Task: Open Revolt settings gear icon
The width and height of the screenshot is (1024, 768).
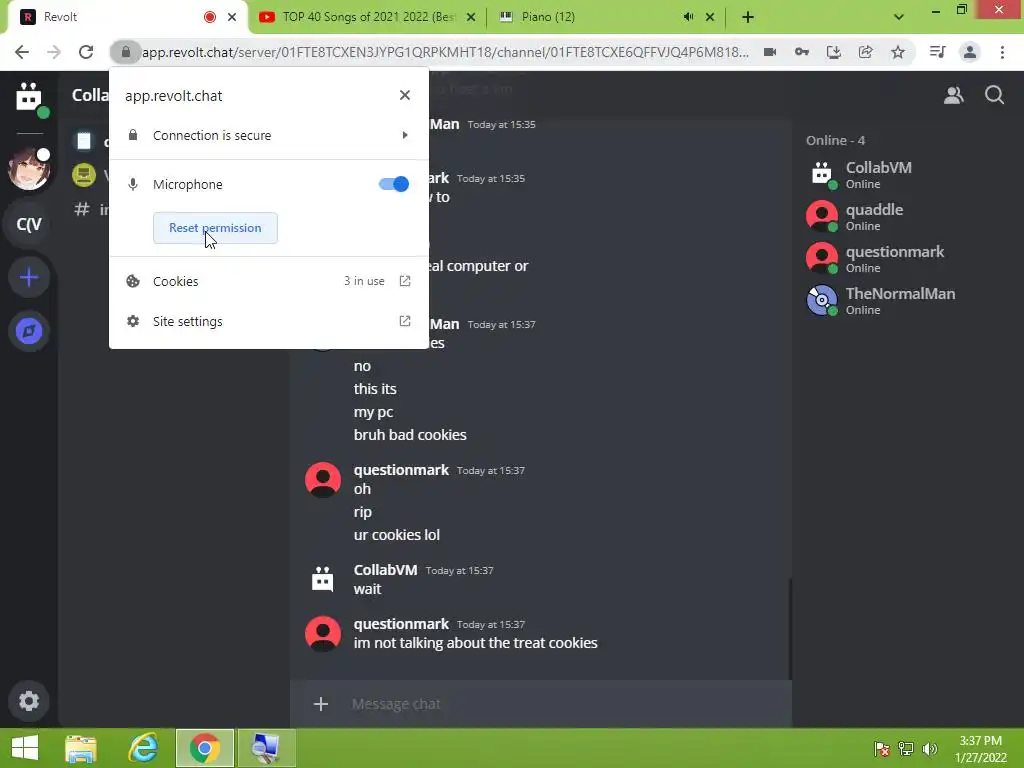Action: [x=29, y=701]
